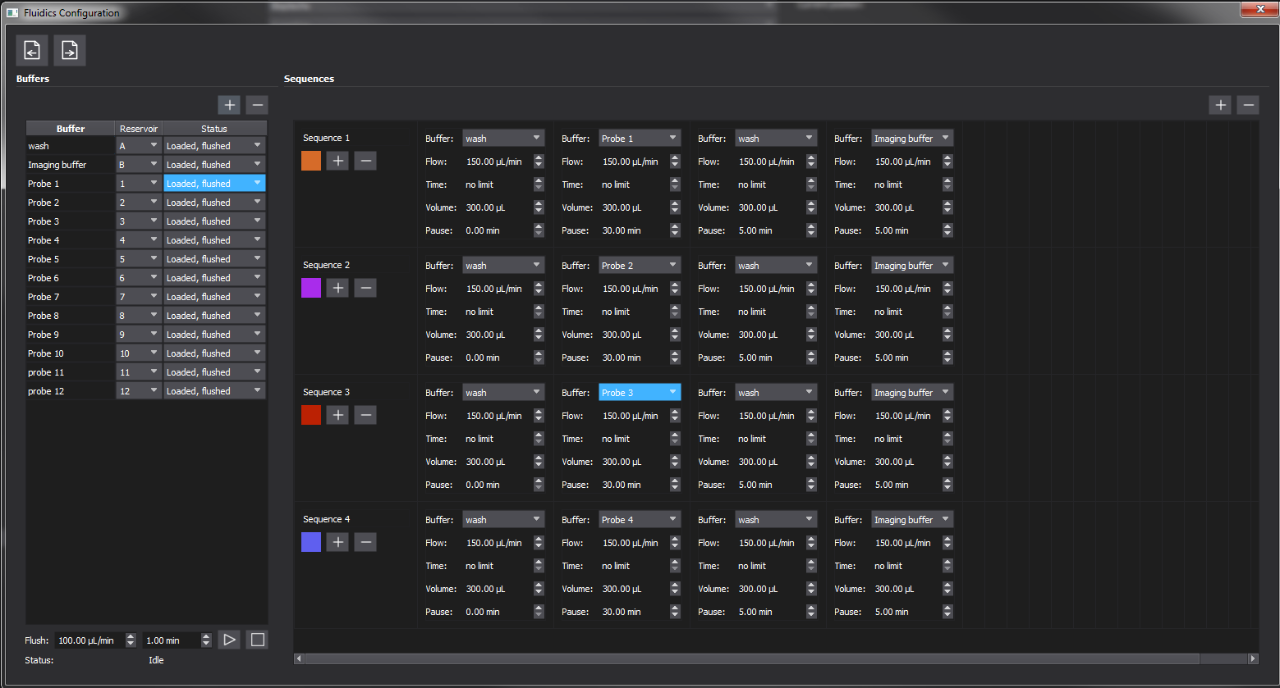1280x688 pixels.
Task: Remove a sequence using the minus icon
Action: pos(1248,104)
